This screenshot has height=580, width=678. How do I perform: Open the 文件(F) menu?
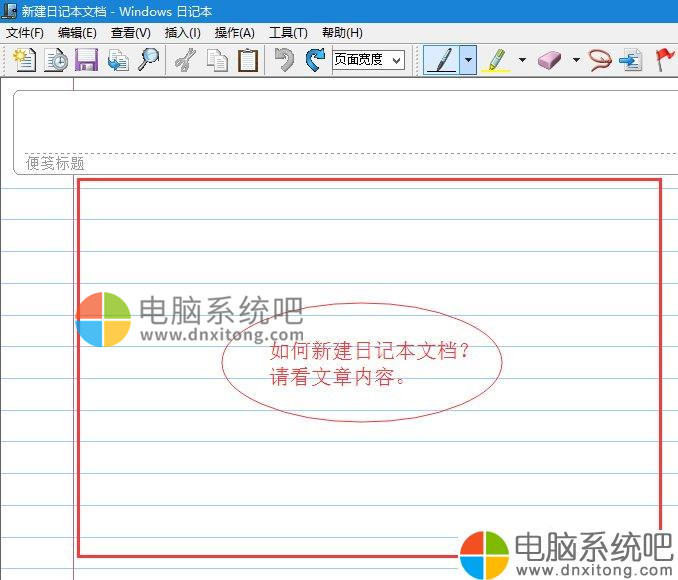coord(25,33)
